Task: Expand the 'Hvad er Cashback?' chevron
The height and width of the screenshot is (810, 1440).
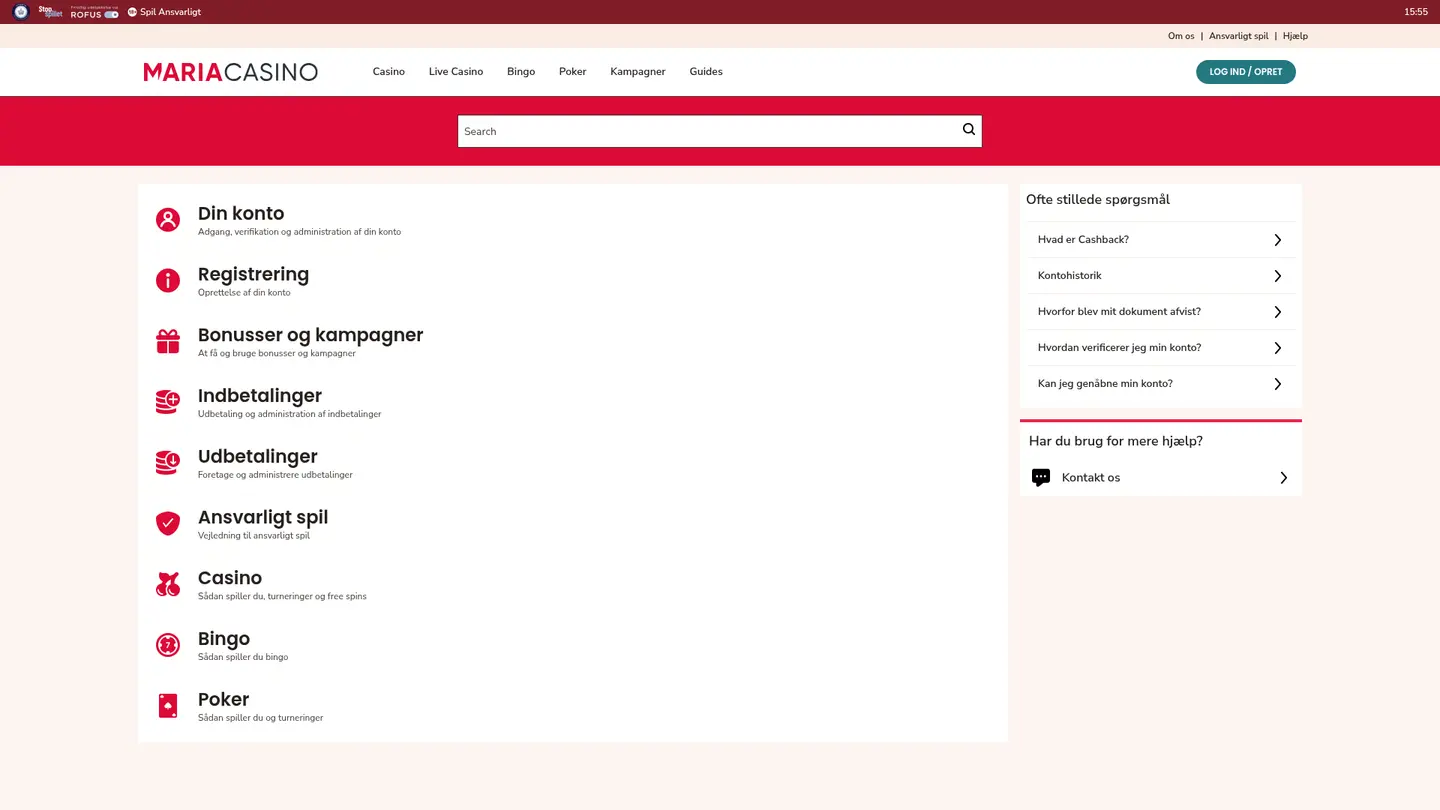Action: pyautogui.click(x=1277, y=240)
